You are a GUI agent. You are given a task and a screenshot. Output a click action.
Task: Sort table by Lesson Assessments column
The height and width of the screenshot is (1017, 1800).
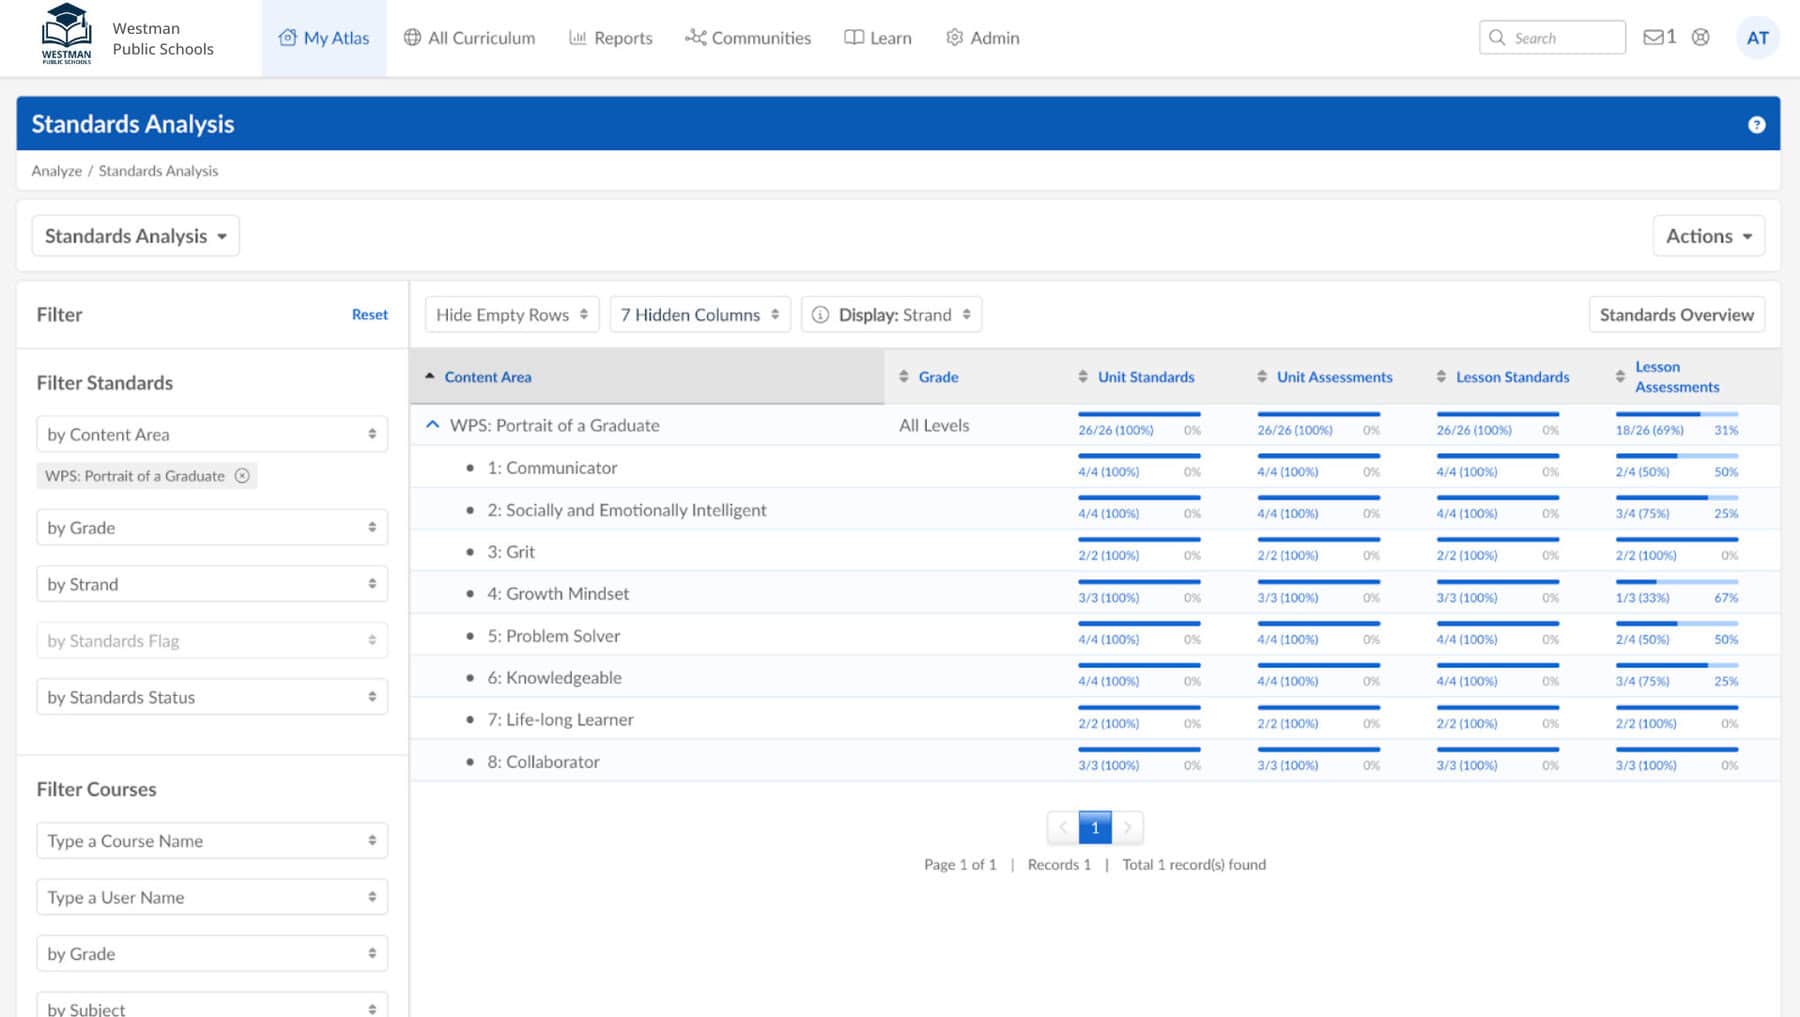pyautogui.click(x=1676, y=377)
